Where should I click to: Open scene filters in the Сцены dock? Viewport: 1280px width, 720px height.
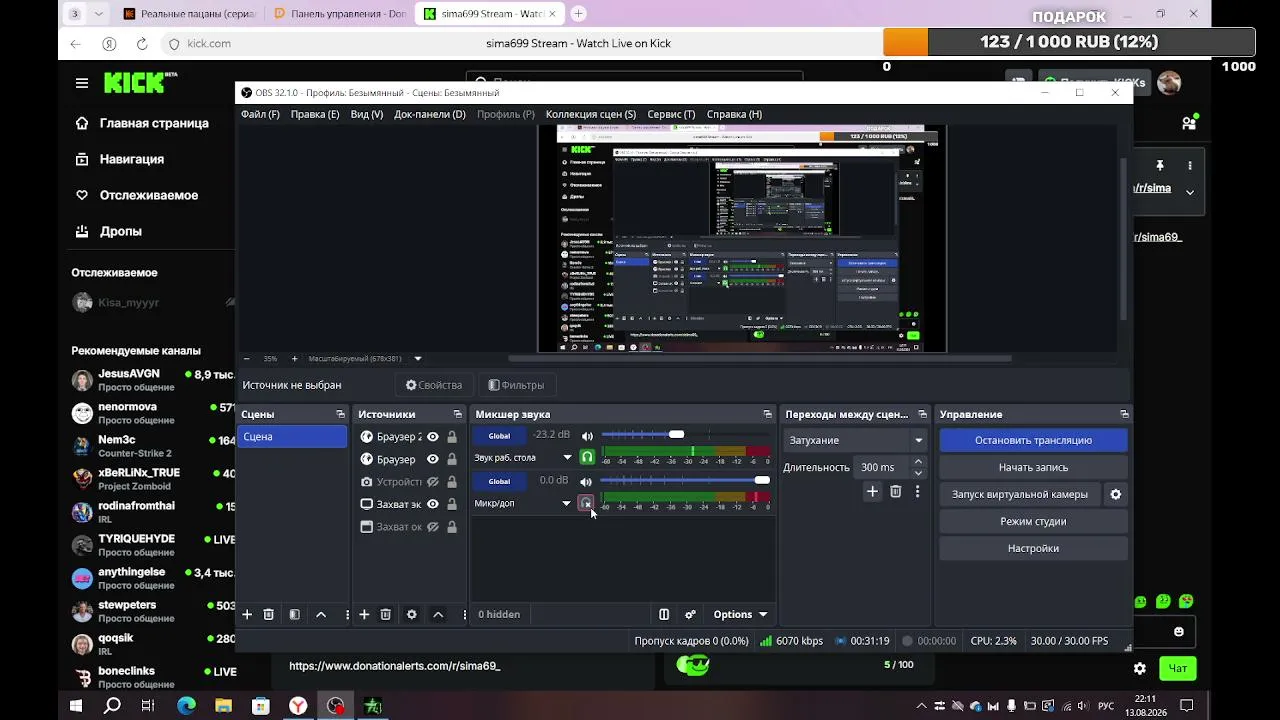294,614
